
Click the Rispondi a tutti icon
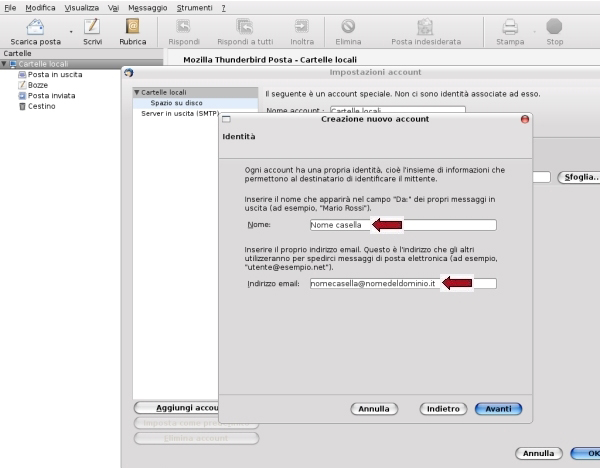245,26
